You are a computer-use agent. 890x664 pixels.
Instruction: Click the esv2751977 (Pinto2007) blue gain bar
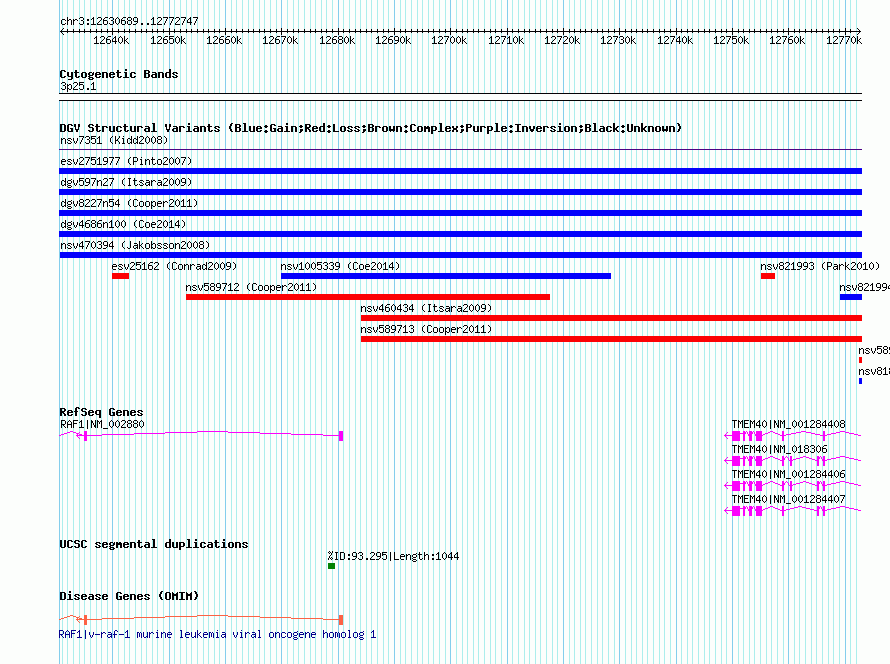pos(460,171)
